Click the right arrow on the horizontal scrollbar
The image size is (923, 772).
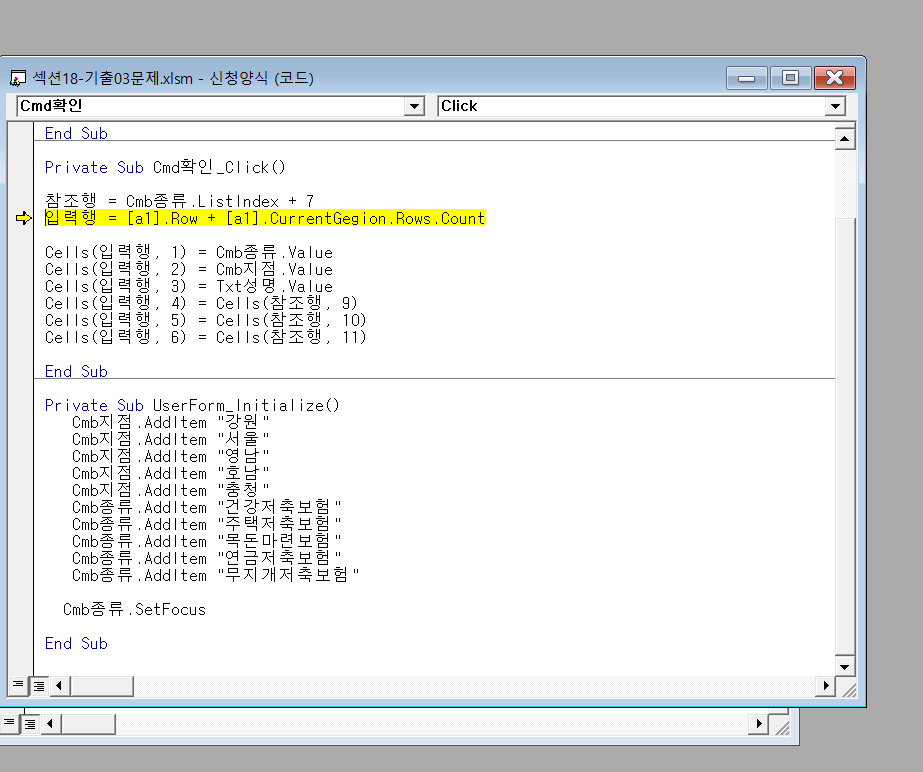[825, 686]
